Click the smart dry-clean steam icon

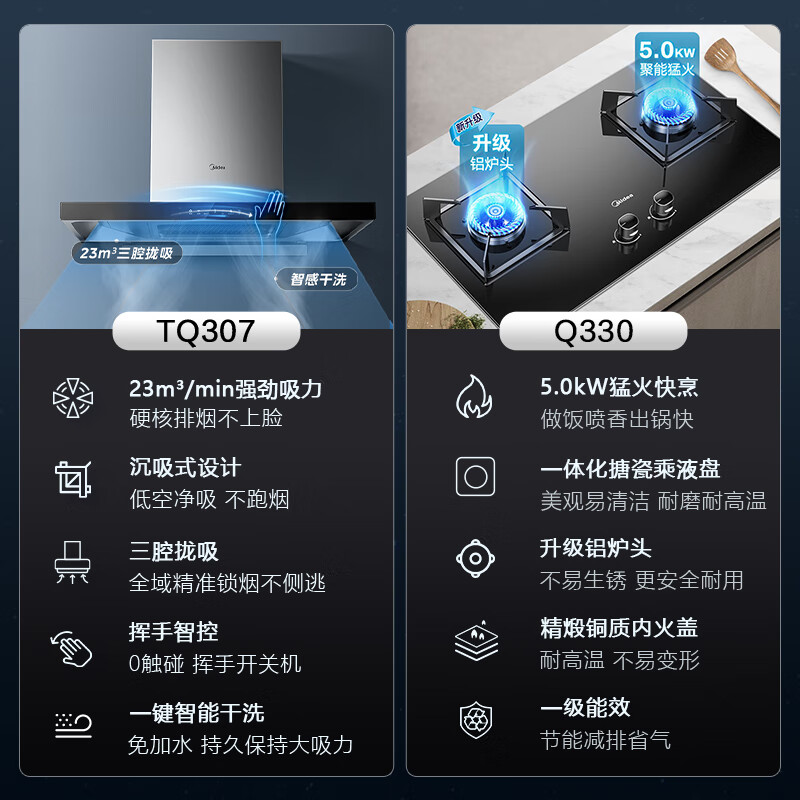click(73, 725)
